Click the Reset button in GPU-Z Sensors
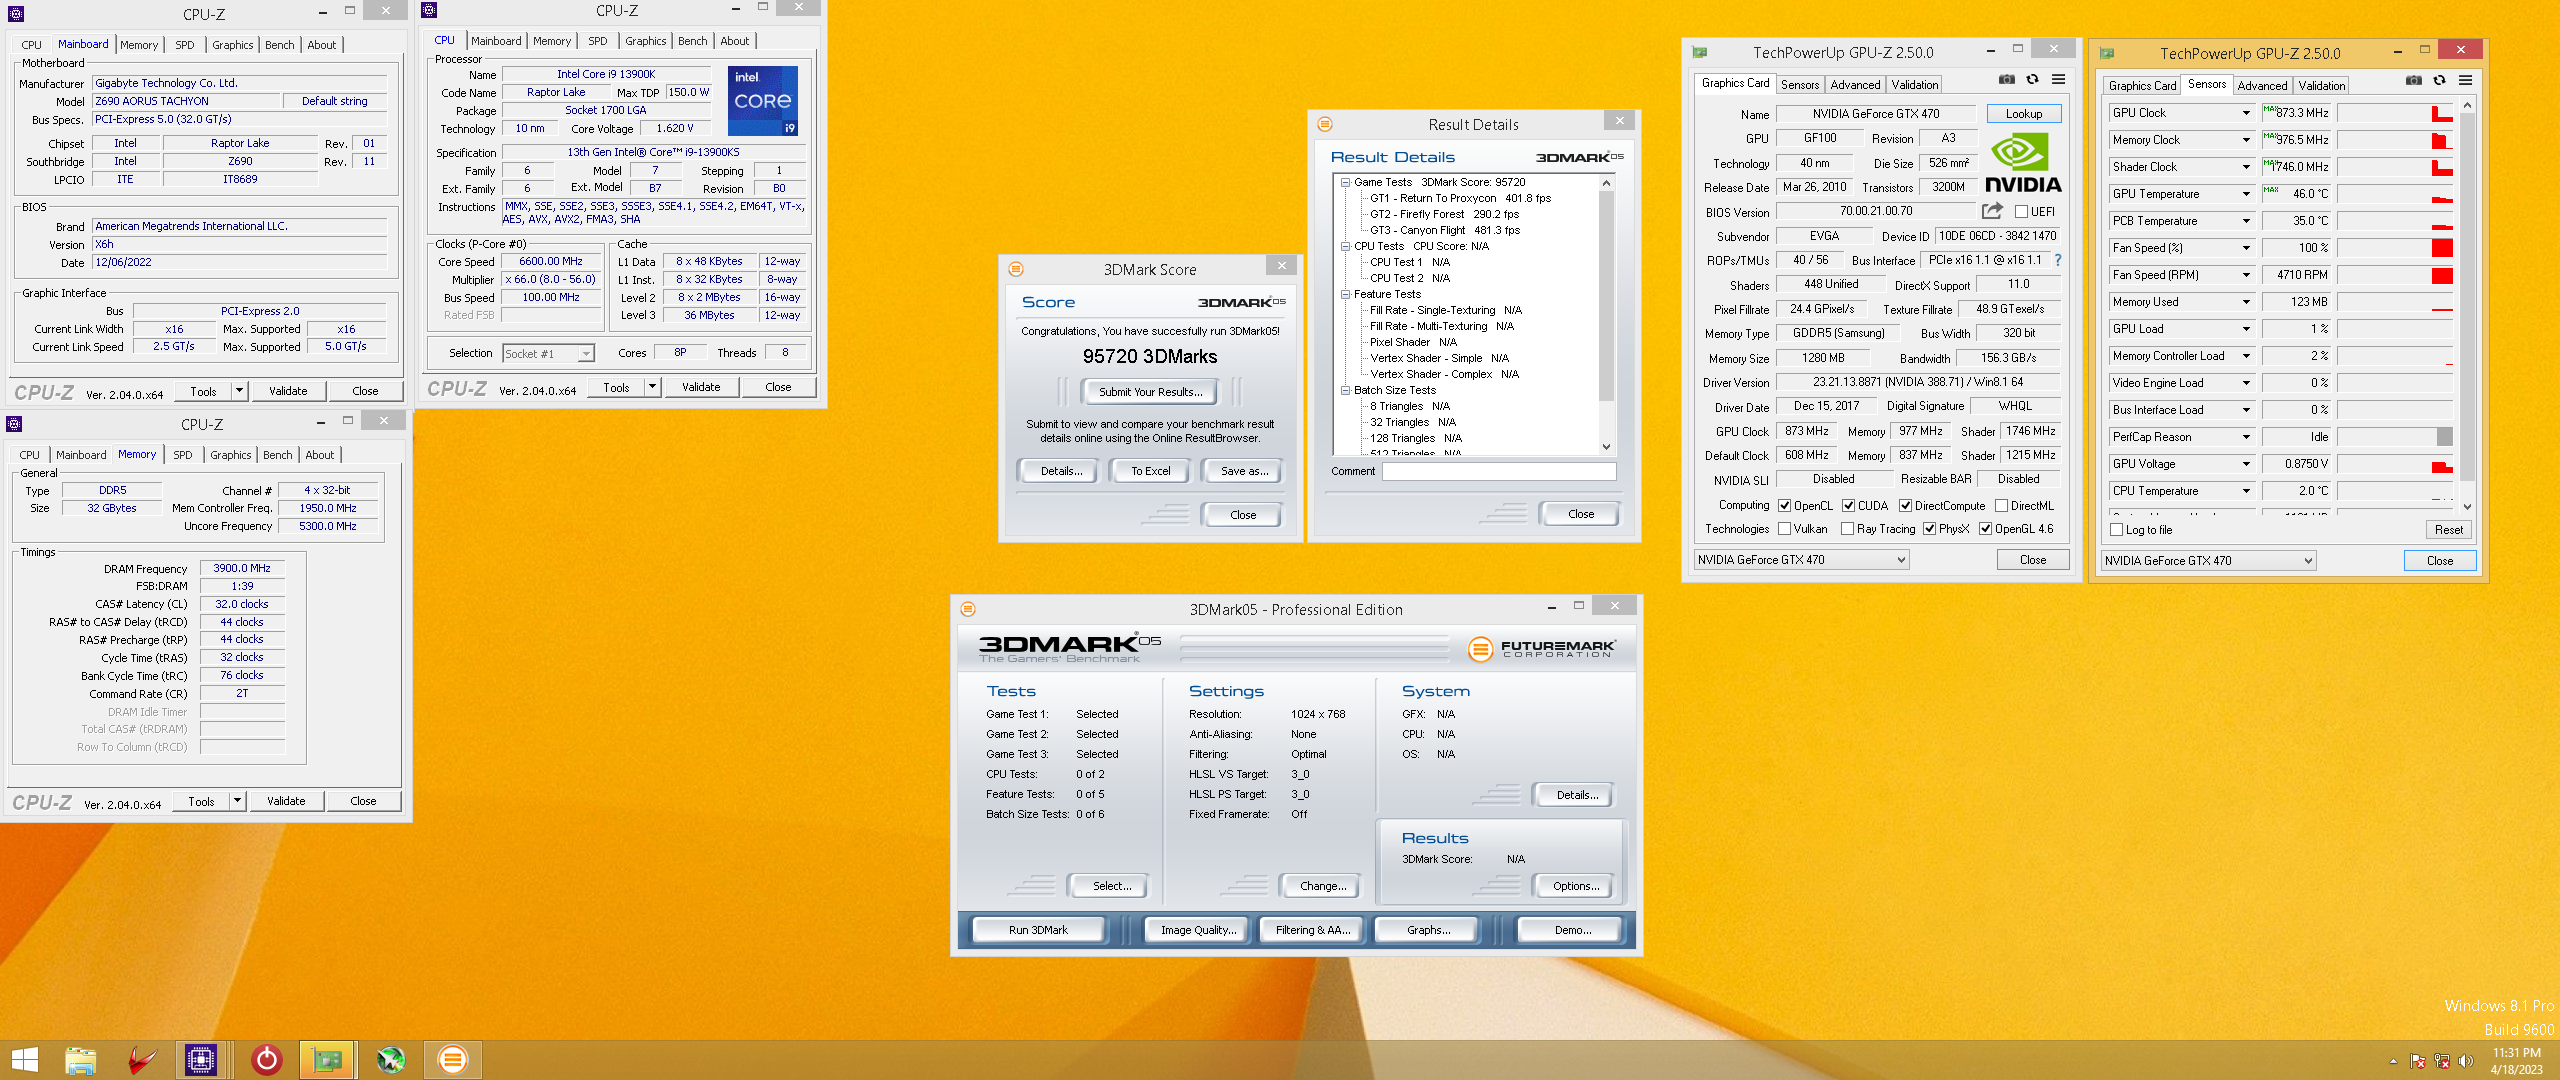Viewport: 2560px width, 1080px height. [x=2448, y=530]
